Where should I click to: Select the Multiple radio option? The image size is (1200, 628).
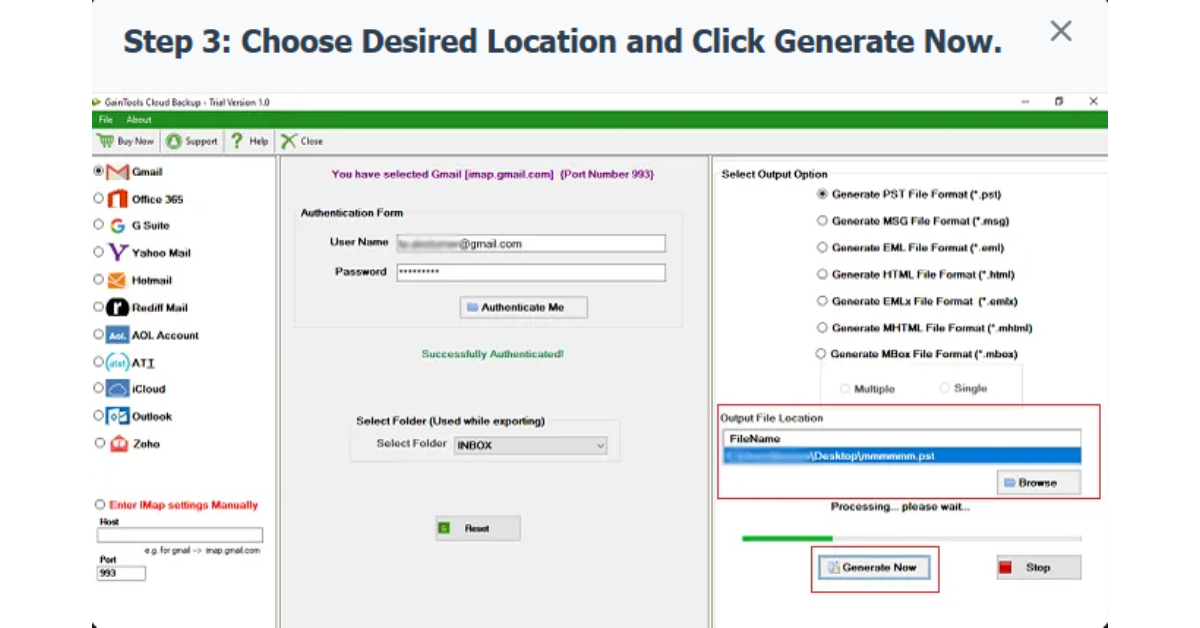846,388
